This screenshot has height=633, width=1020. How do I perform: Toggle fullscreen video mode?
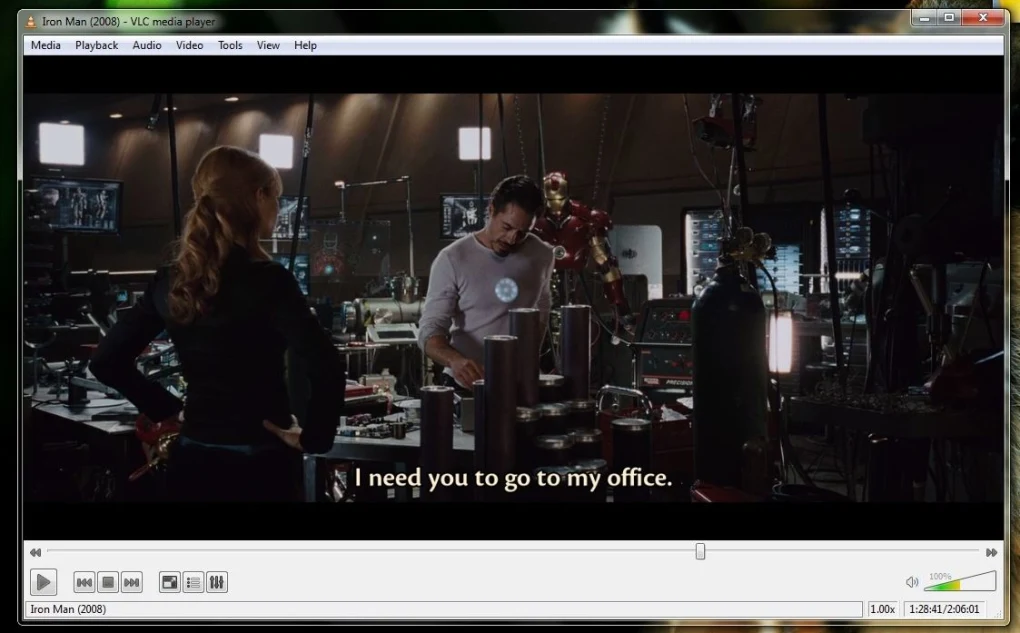[170, 582]
